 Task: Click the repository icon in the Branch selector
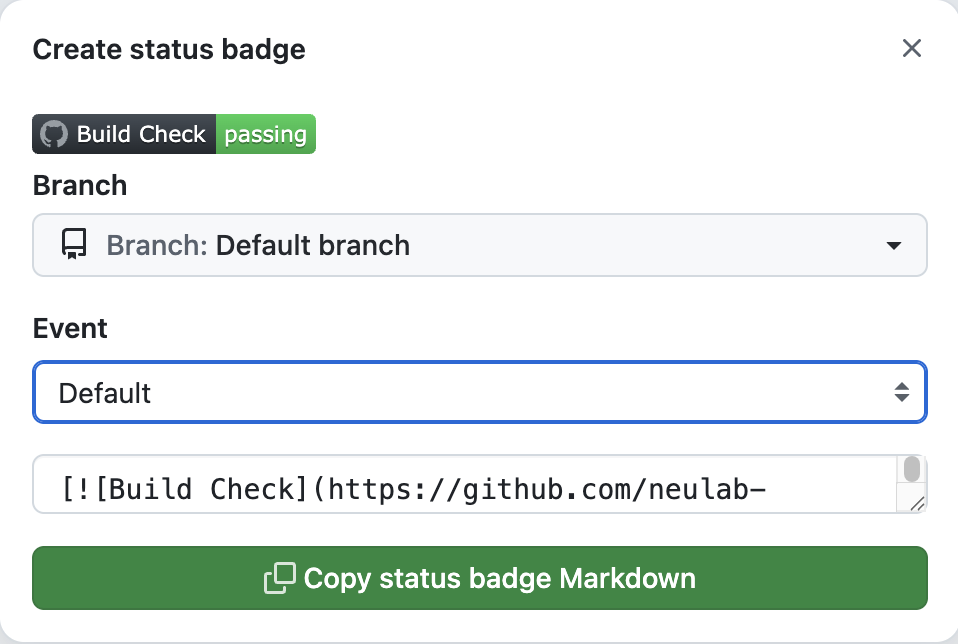pyautogui.click(x=74, y=244)
